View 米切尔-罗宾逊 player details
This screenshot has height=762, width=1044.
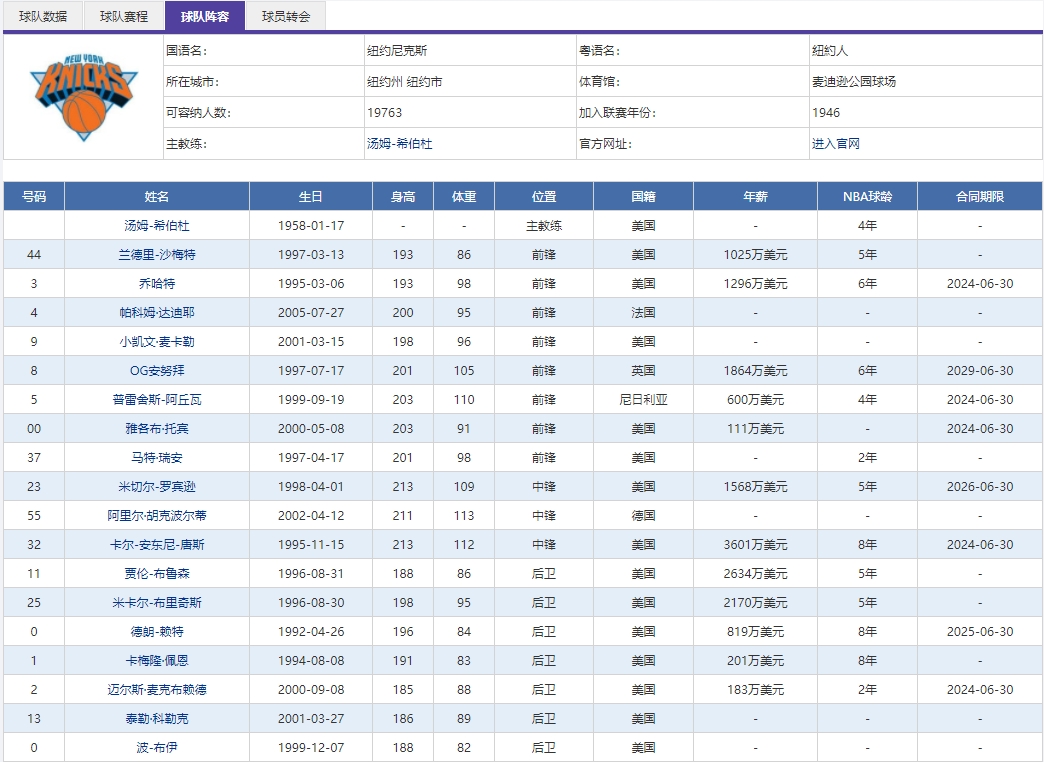pyautogui.click(x=160, y=486)
